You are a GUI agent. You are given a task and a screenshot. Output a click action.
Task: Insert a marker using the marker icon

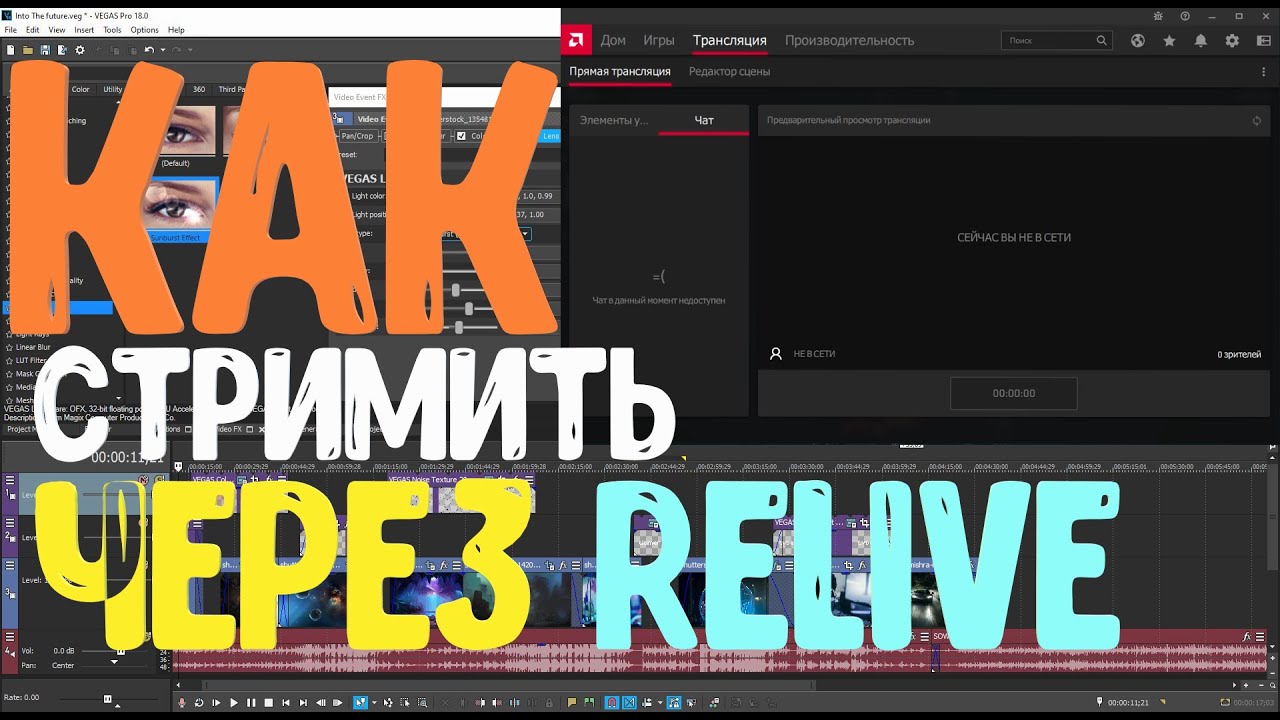[572, 703]
